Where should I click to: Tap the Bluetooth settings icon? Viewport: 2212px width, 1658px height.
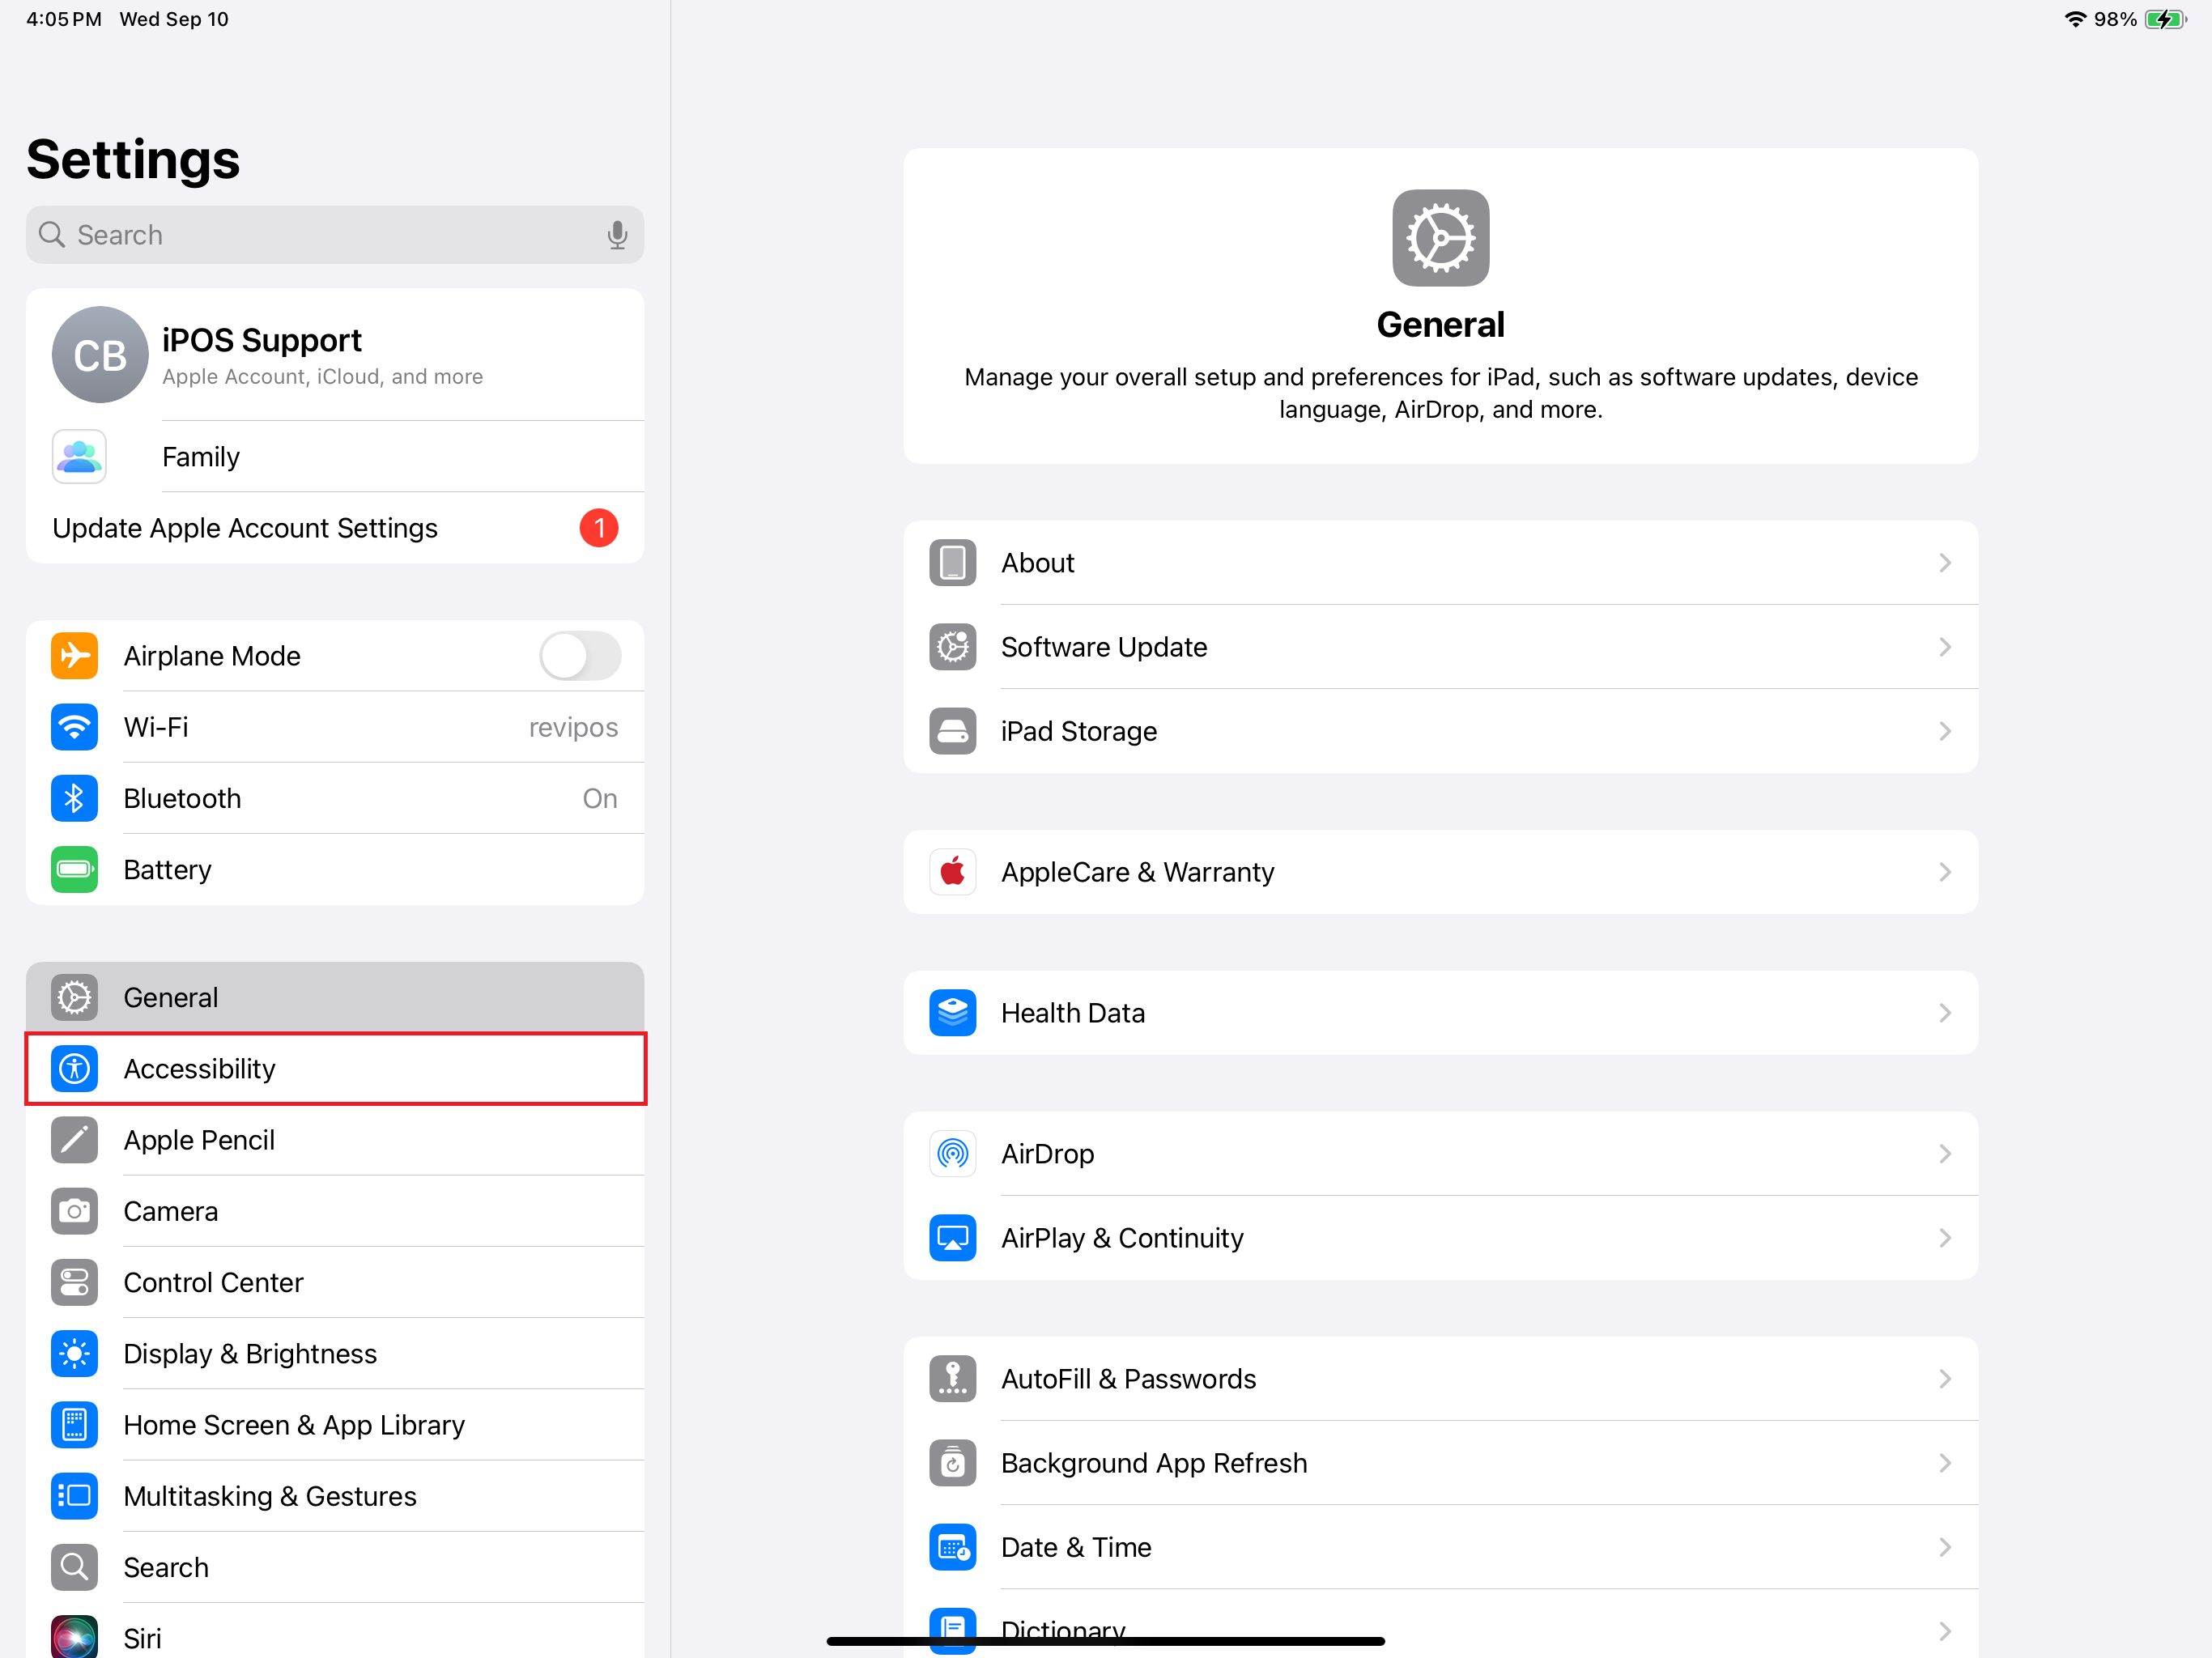(75, 798)
